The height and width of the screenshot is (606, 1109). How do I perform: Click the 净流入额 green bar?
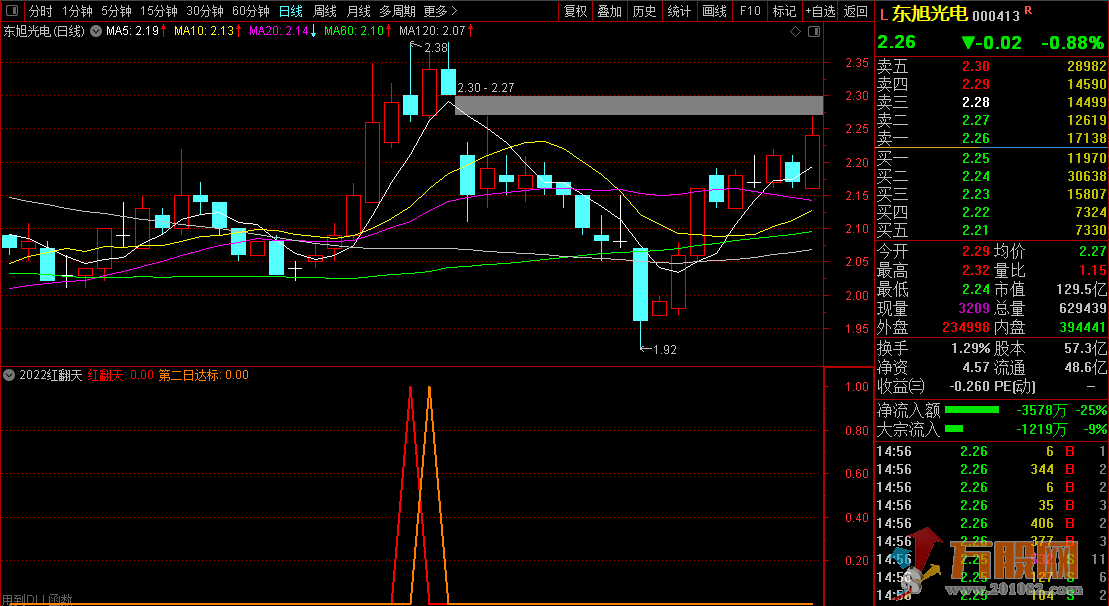point(972,410)
